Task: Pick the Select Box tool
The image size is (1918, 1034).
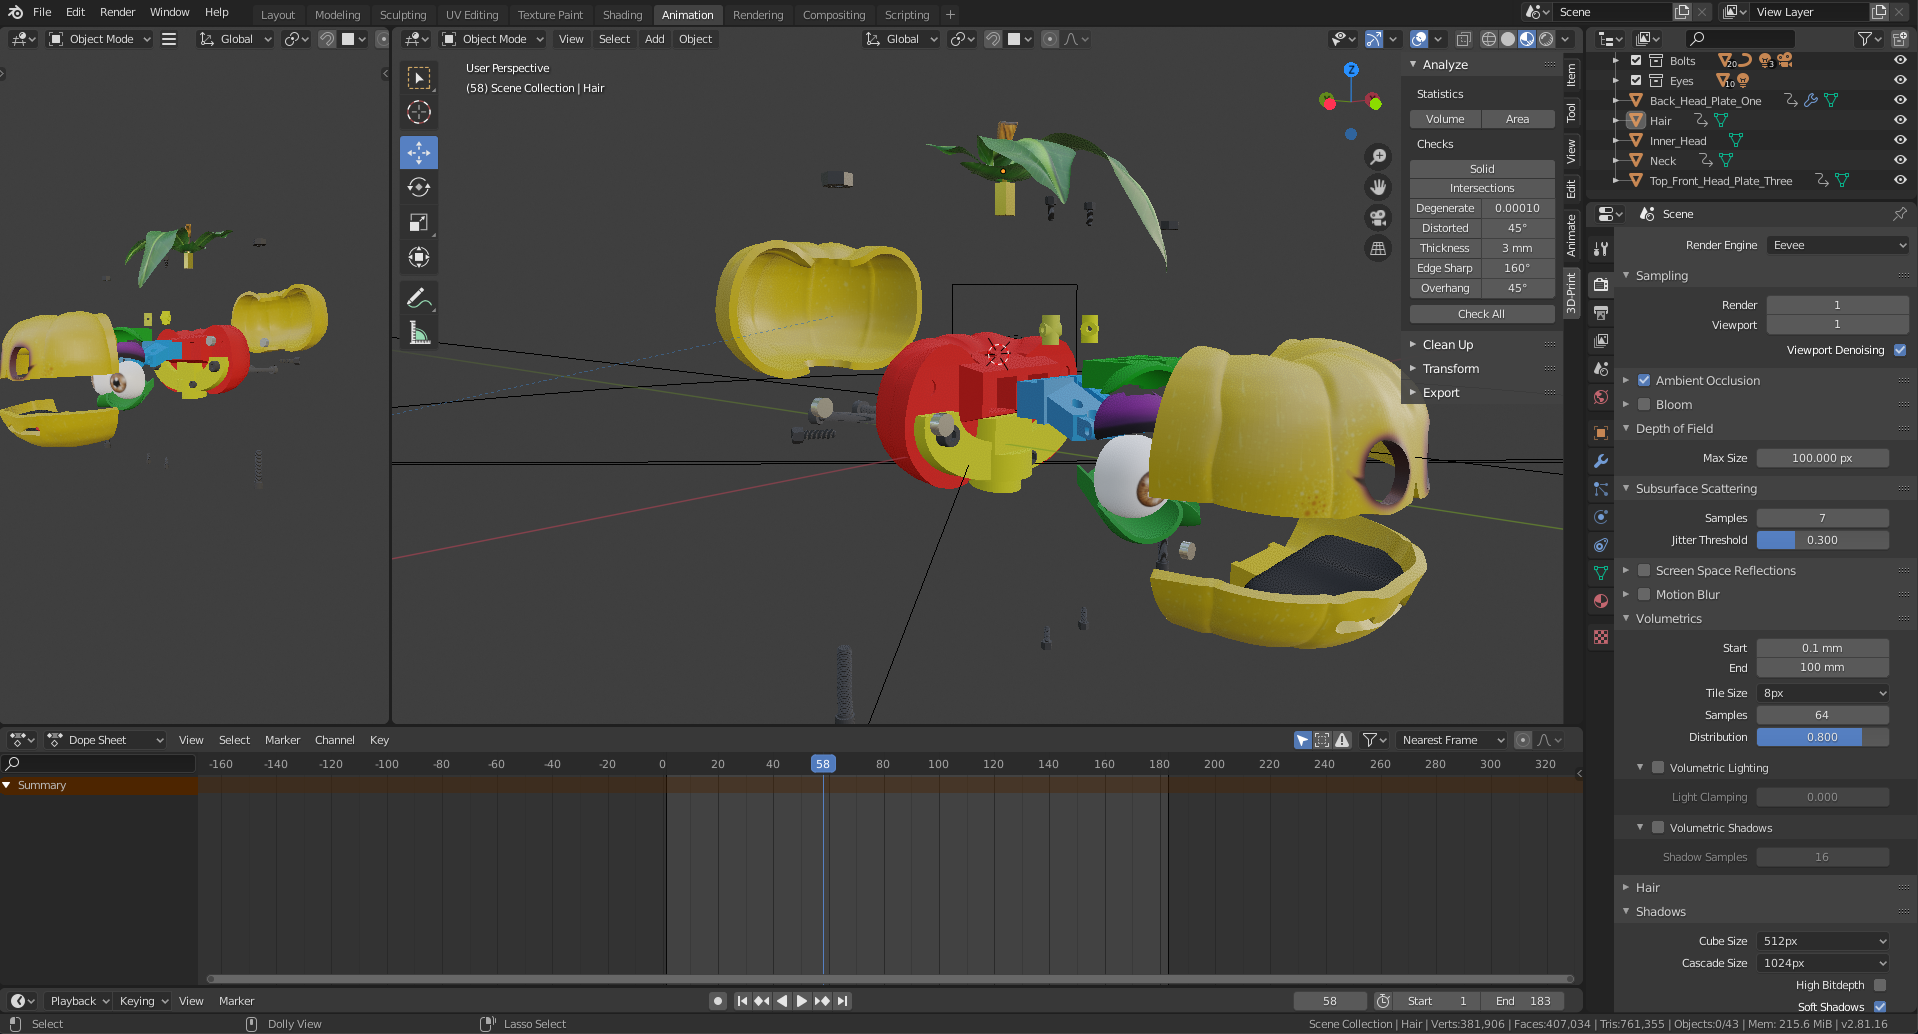Action: click(419, 77)
